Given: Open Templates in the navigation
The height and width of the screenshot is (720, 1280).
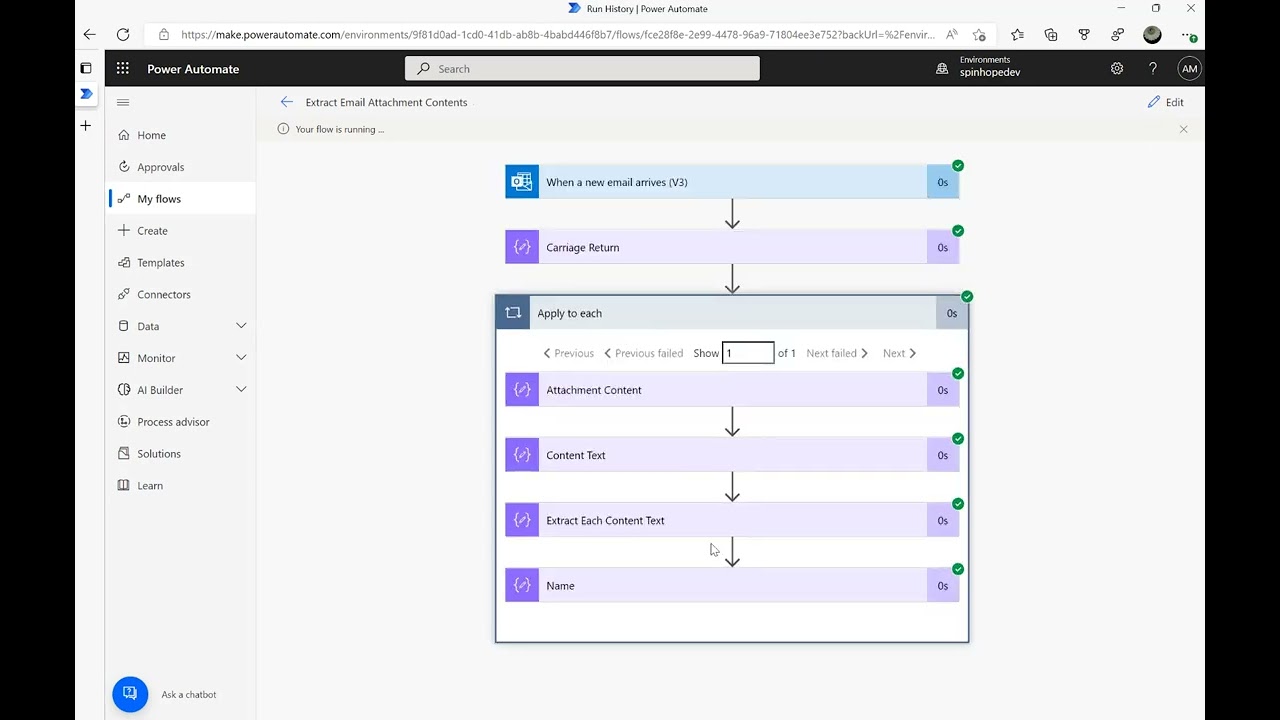Looking at the screenshot, I should pos(180,263).
